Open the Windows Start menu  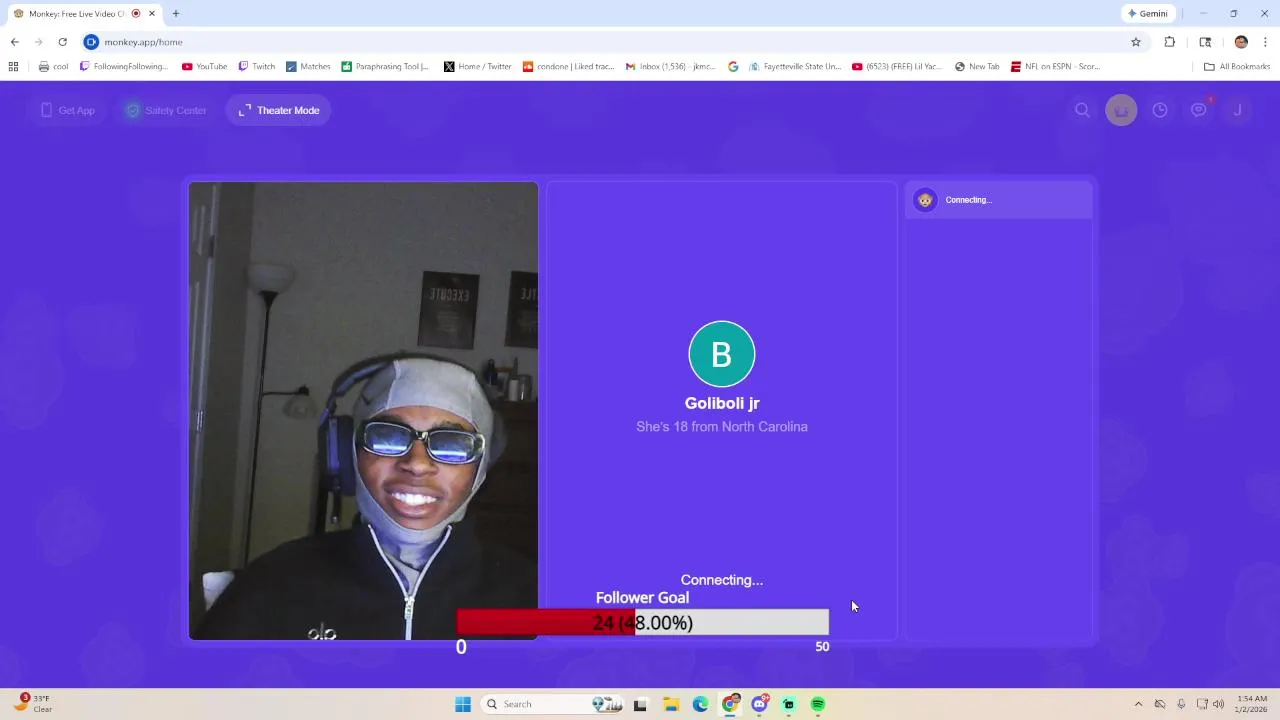tap(463, 704)
